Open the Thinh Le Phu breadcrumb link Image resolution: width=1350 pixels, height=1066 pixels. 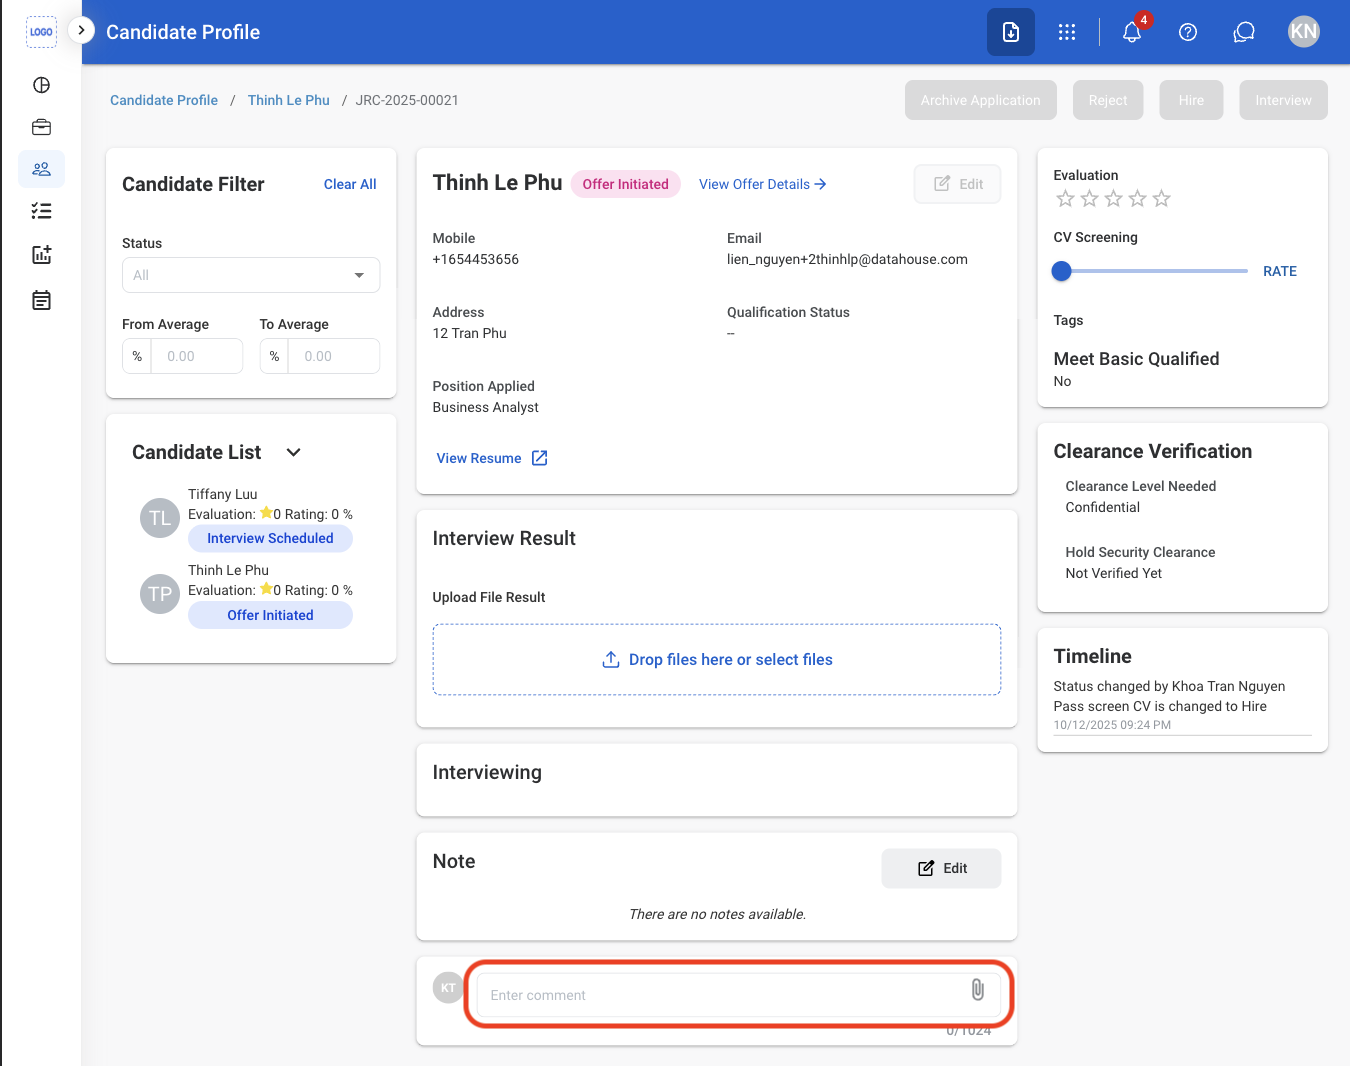289,100
